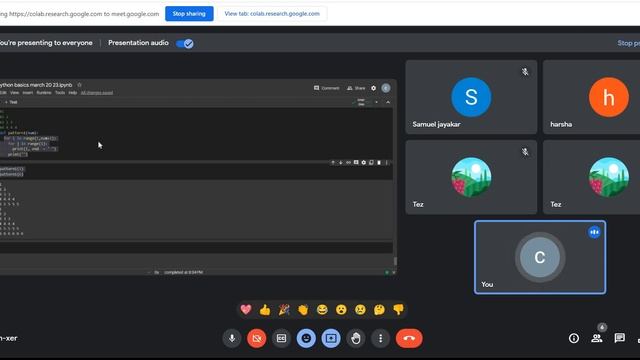This screenshot has width=640, height=360.
Task: Close the emoji reactions bar via smiley button
Action: 306,338
